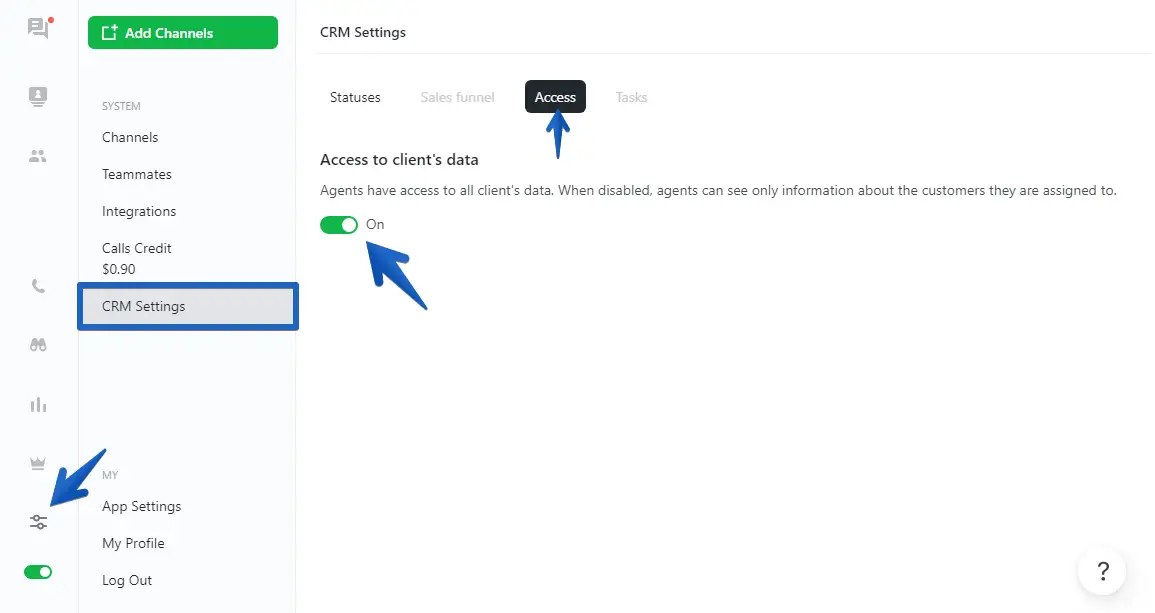Viewport: 1155px width, 613px height.
Task: Open the settings sliders icon in sidebar
Action: pyautogui.click(x=38, y=522)
